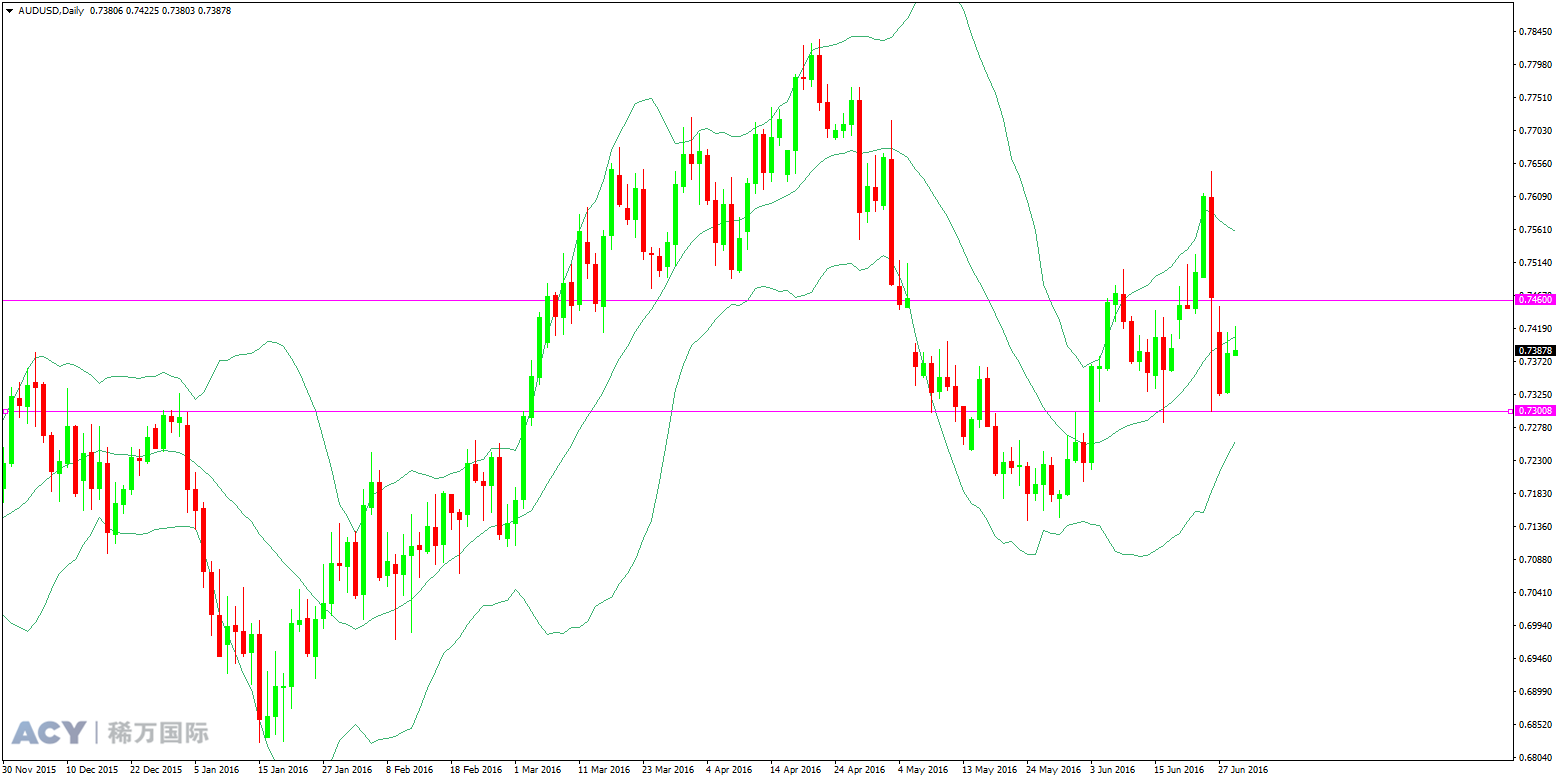Click the 27 Jan 2016 date label
Viewport: 1556px width, 781px height.
347,771
